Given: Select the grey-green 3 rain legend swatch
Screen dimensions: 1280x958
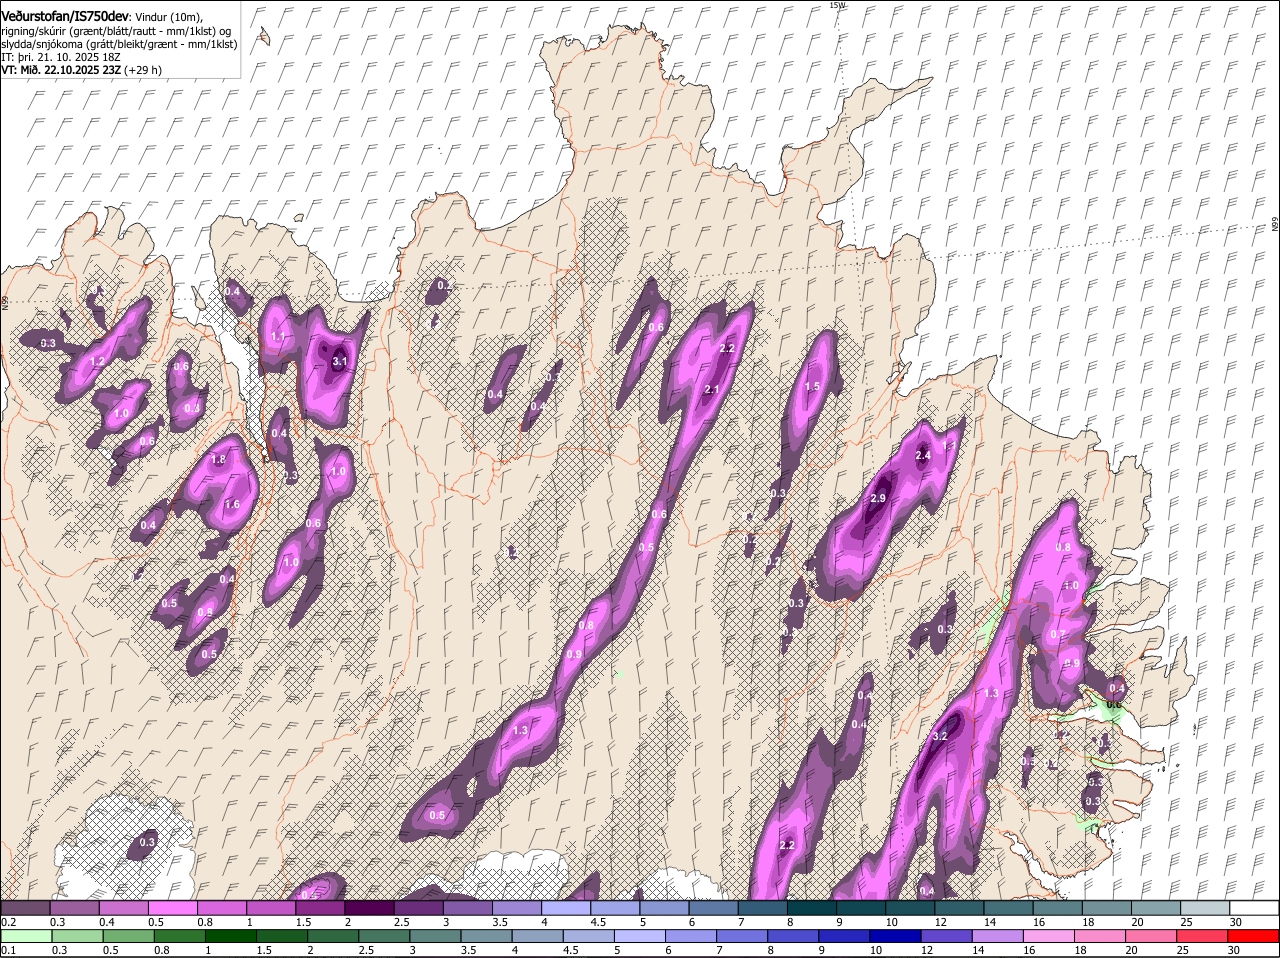Looking at the screenshot, I should point(437,936).
